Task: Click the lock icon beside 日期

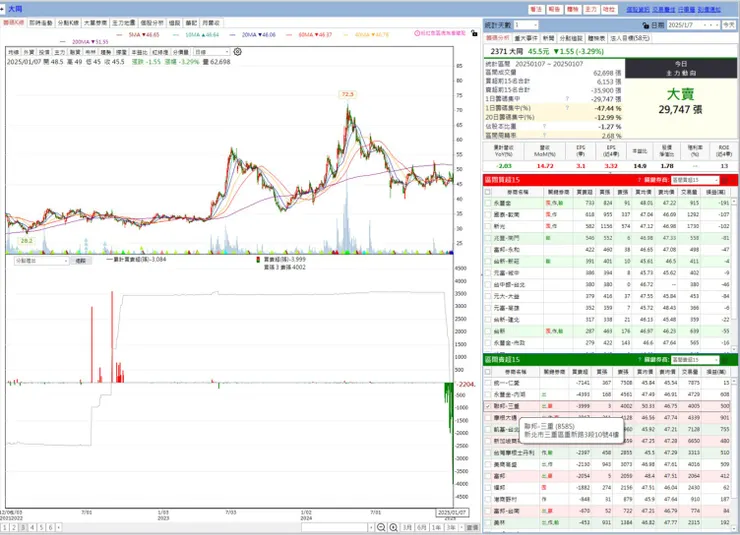Action: pyautogui.click(x=645, y=25)
